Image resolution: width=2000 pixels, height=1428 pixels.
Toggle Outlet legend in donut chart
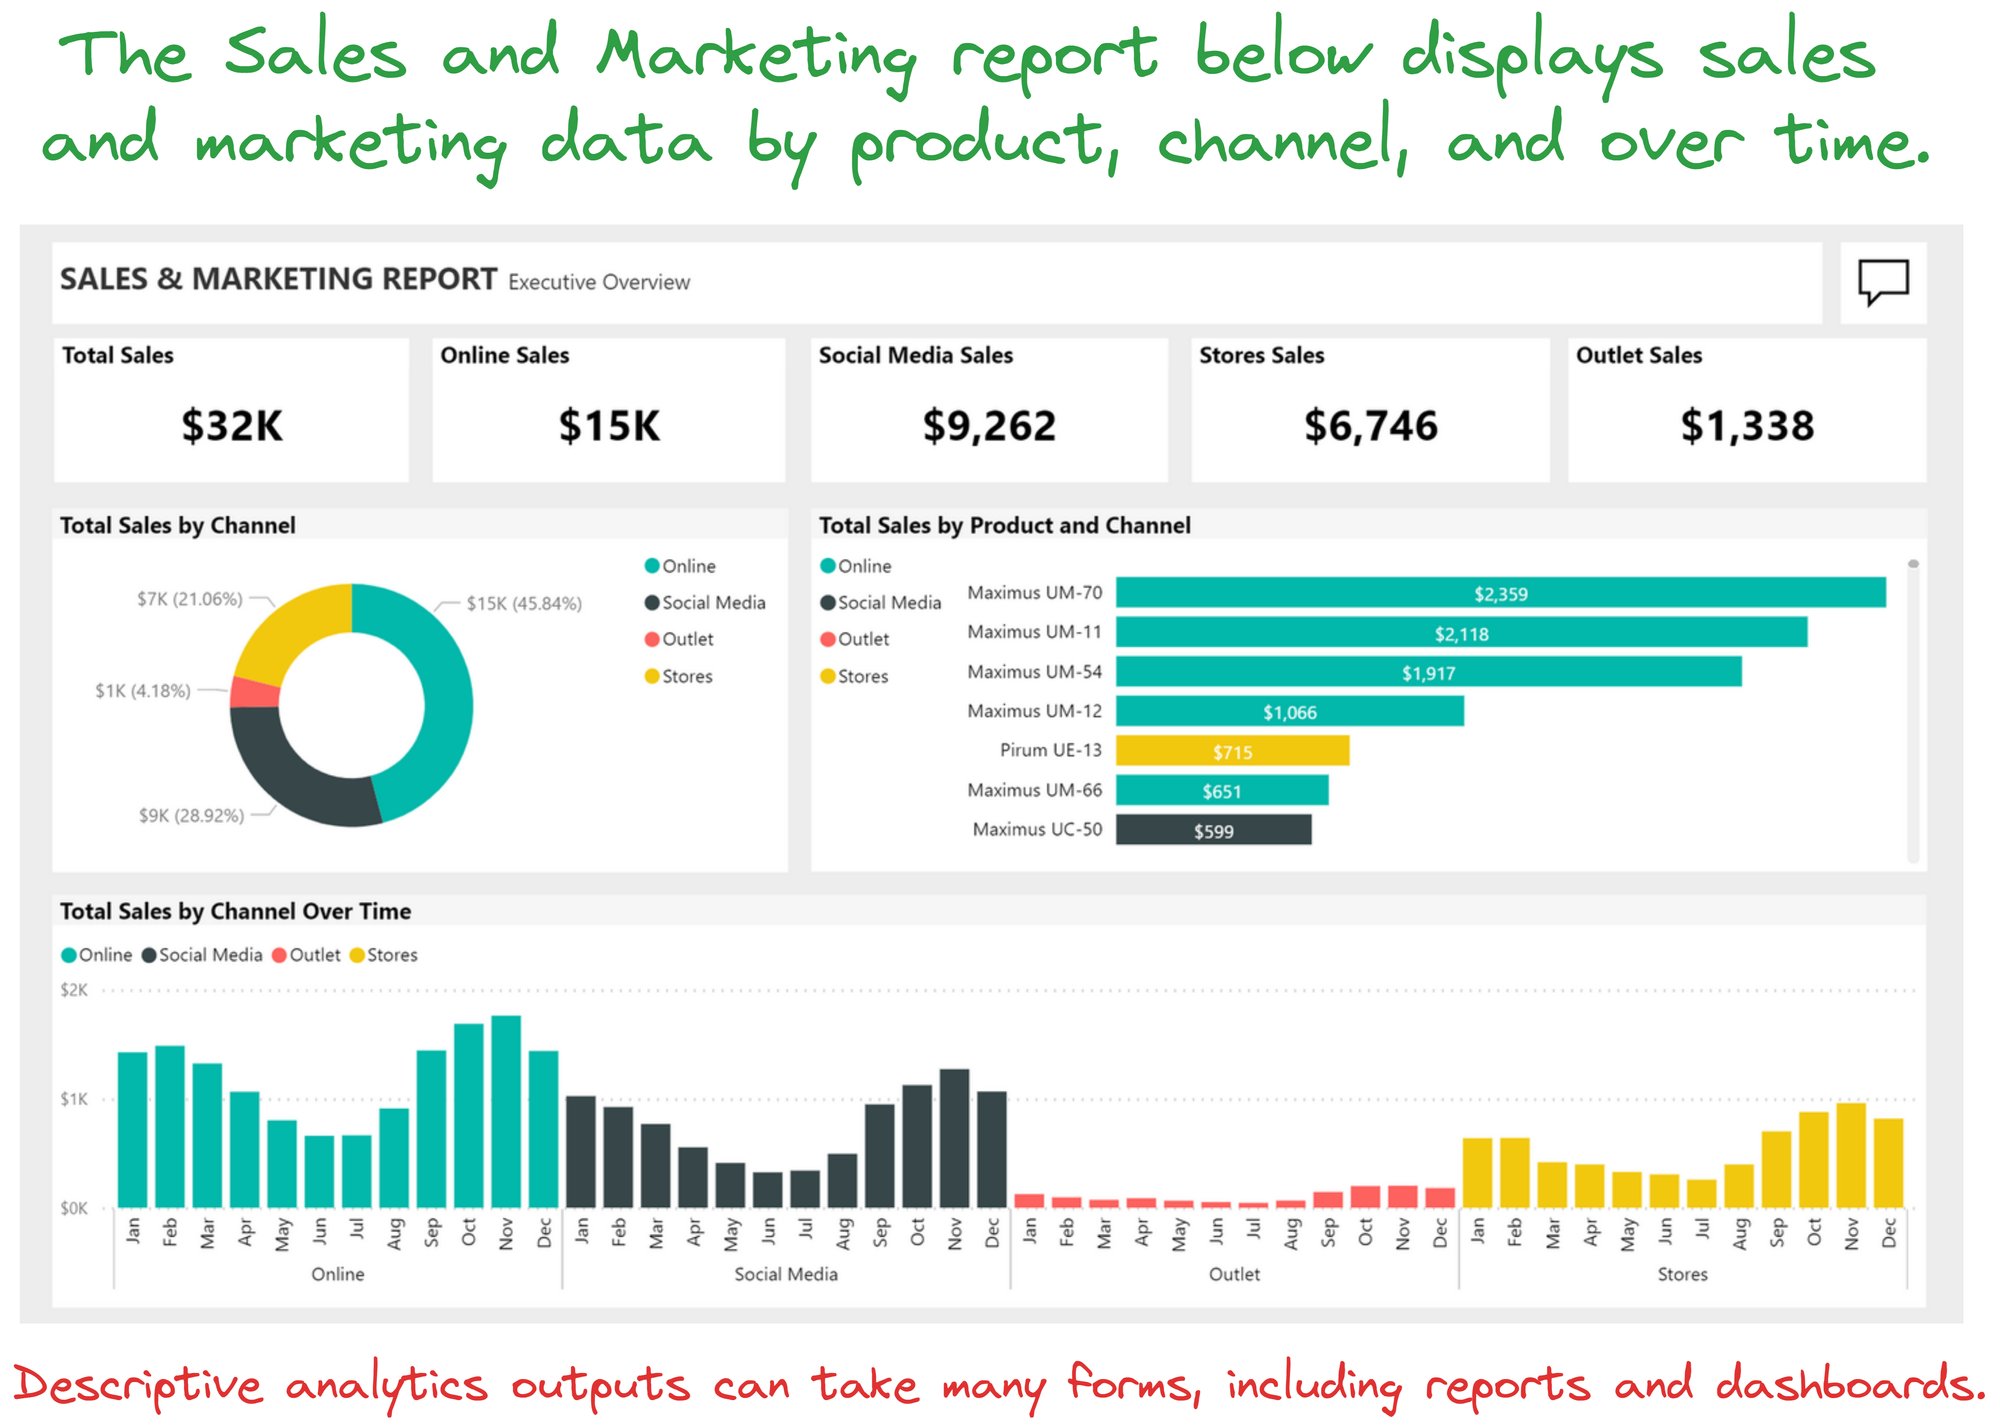tap(679, 639)
